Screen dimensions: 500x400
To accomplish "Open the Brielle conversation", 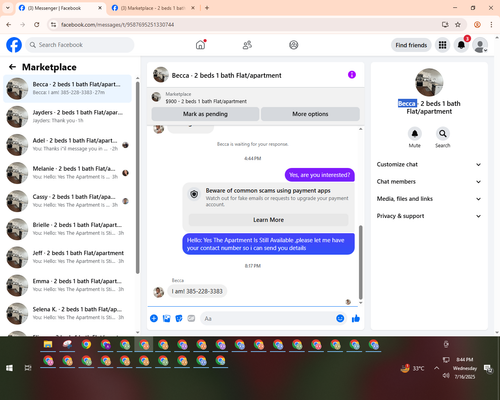I will [x=67, y=229].
